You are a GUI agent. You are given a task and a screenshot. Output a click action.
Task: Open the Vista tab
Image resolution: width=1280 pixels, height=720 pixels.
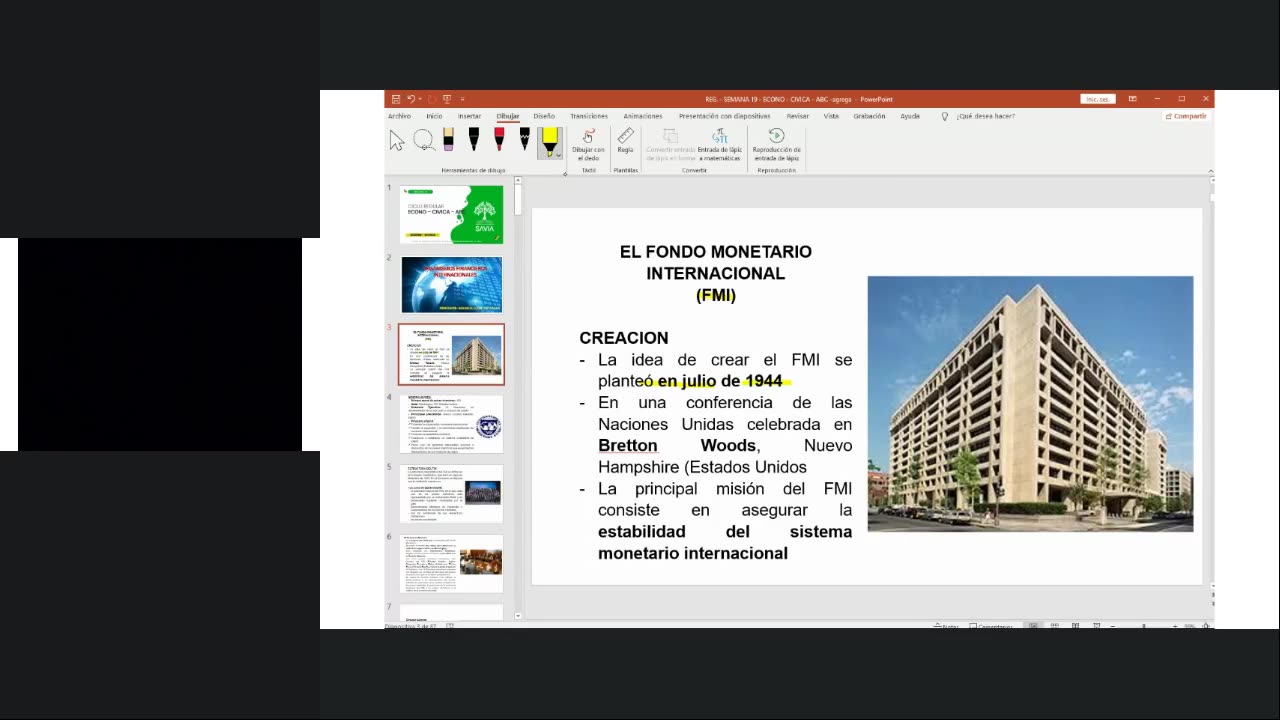(831, 116)
